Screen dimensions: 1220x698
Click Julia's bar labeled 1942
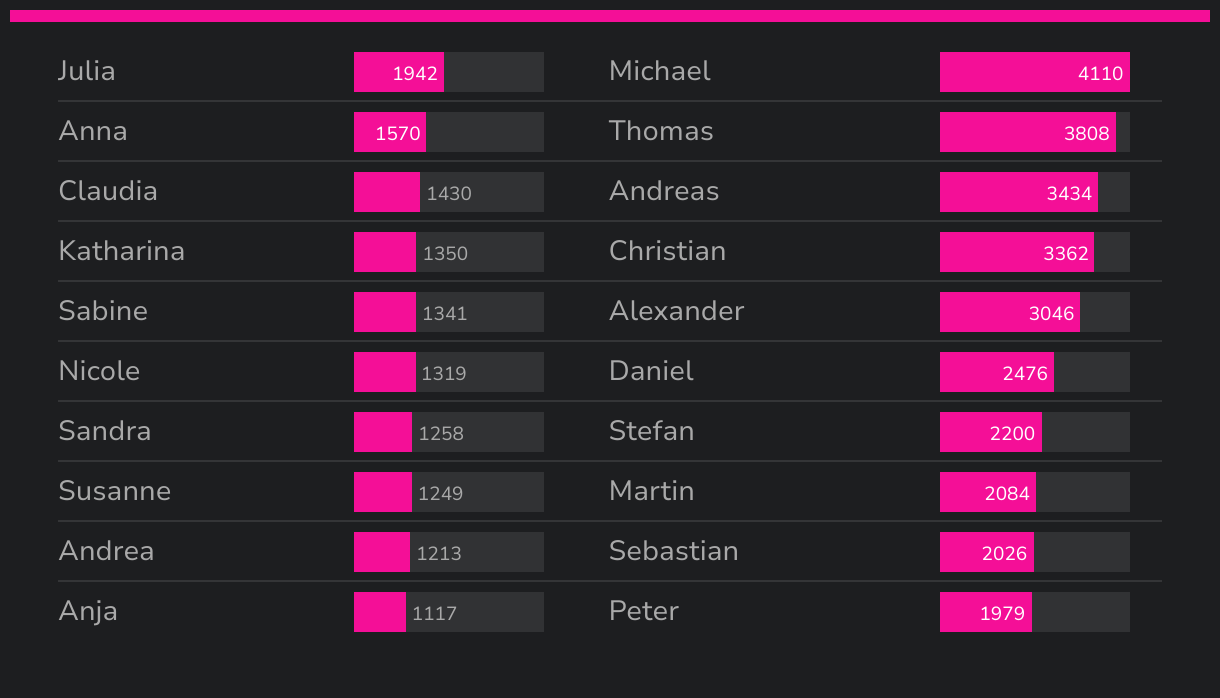(x=399, y=72)
